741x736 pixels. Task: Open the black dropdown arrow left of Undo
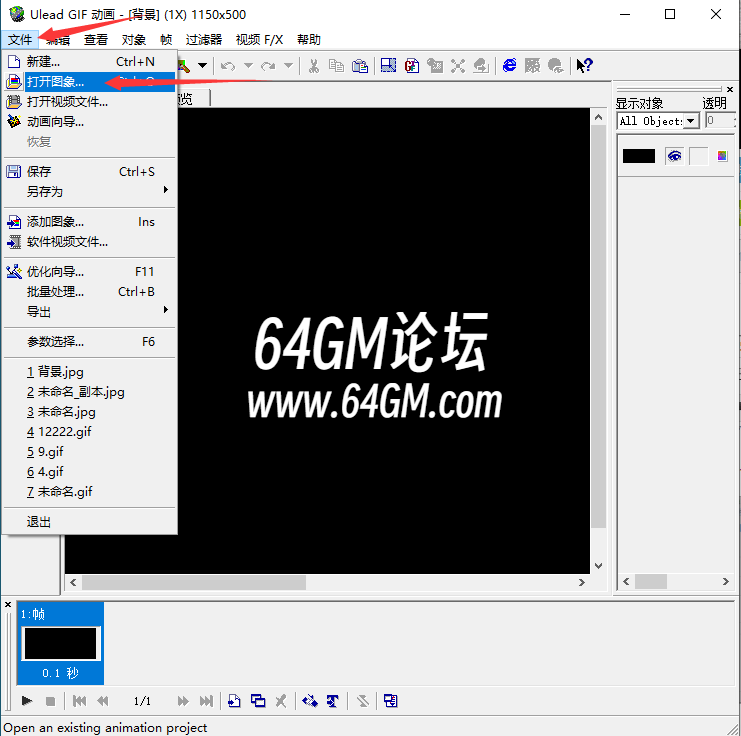click(x=202, y=65)
